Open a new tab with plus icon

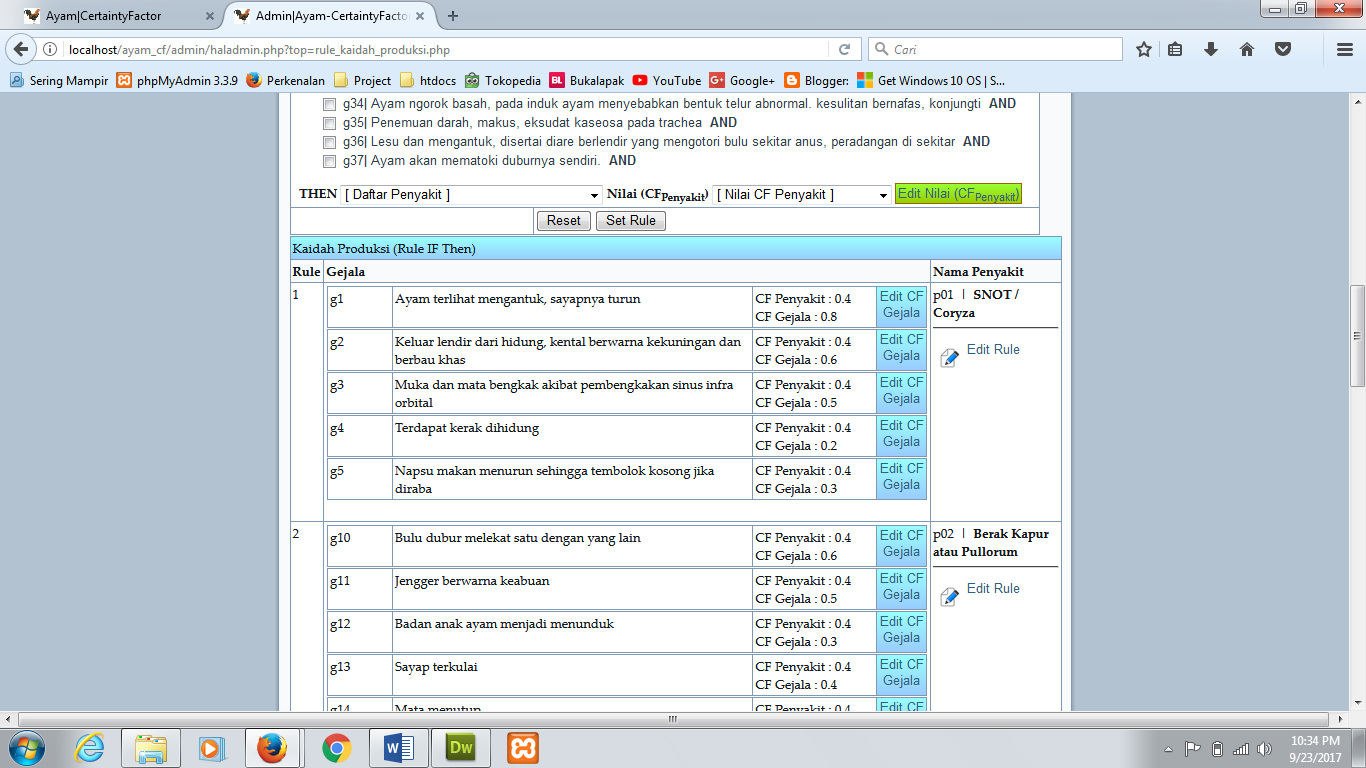[453, 16]
